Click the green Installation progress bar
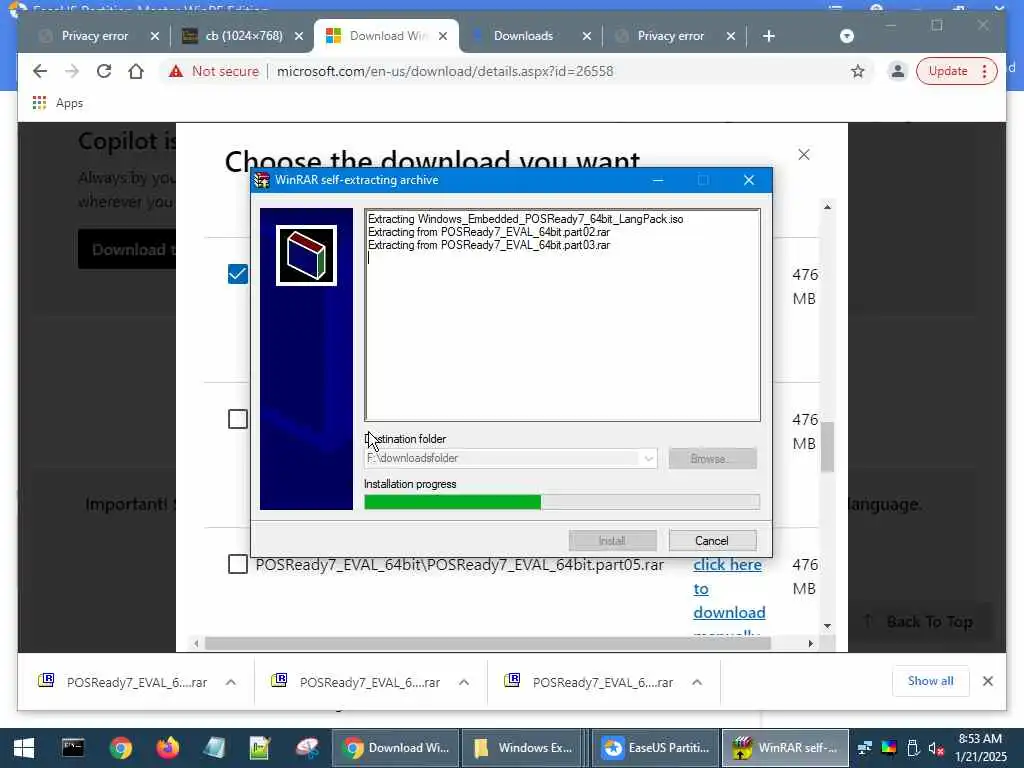The width and height of the screenshot is (1024, 768). point(452,502)
